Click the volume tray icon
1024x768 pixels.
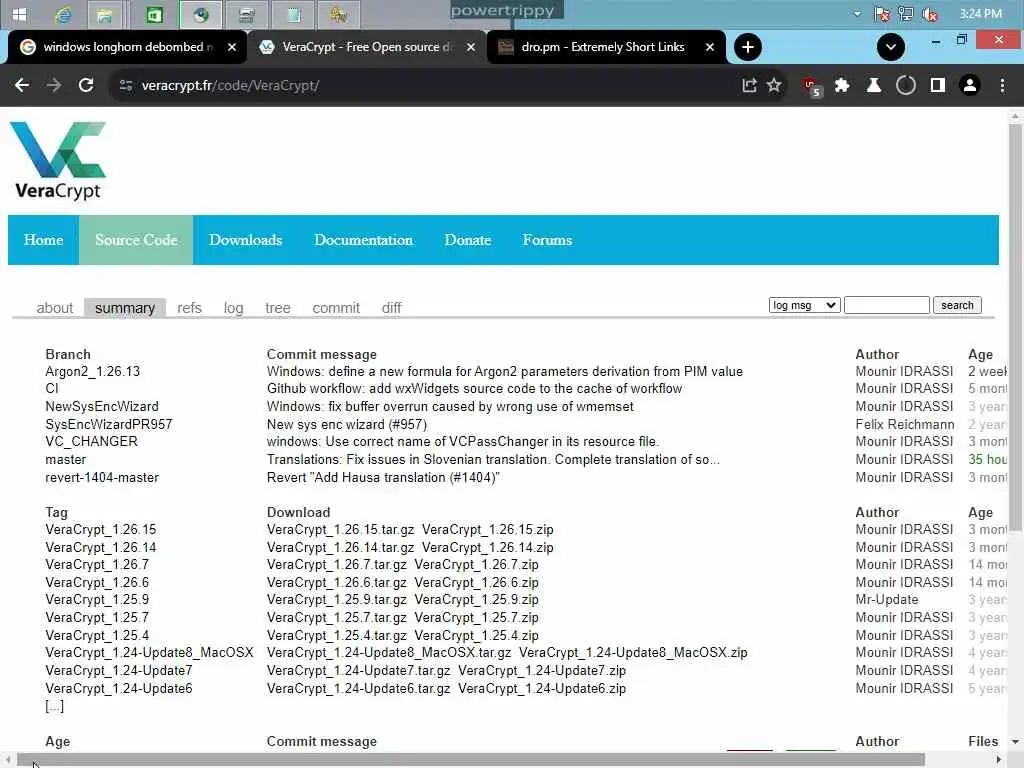click(x=930, y=14)
